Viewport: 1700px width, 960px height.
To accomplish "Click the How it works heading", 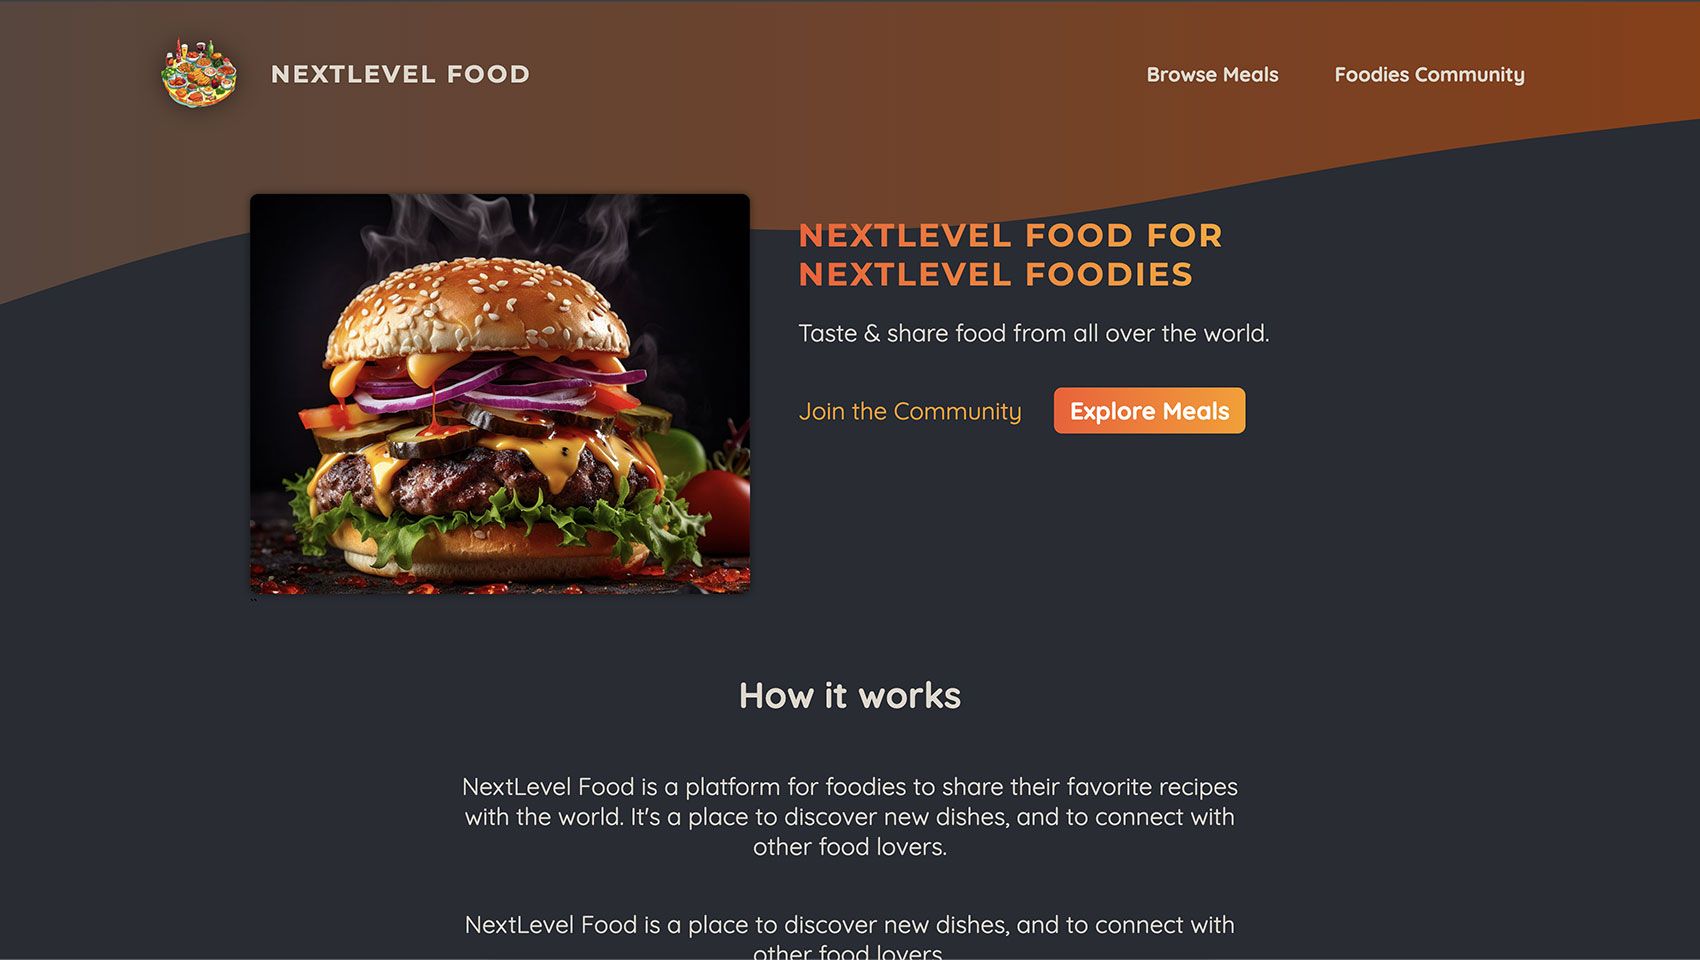I will (x=850, y=695).
